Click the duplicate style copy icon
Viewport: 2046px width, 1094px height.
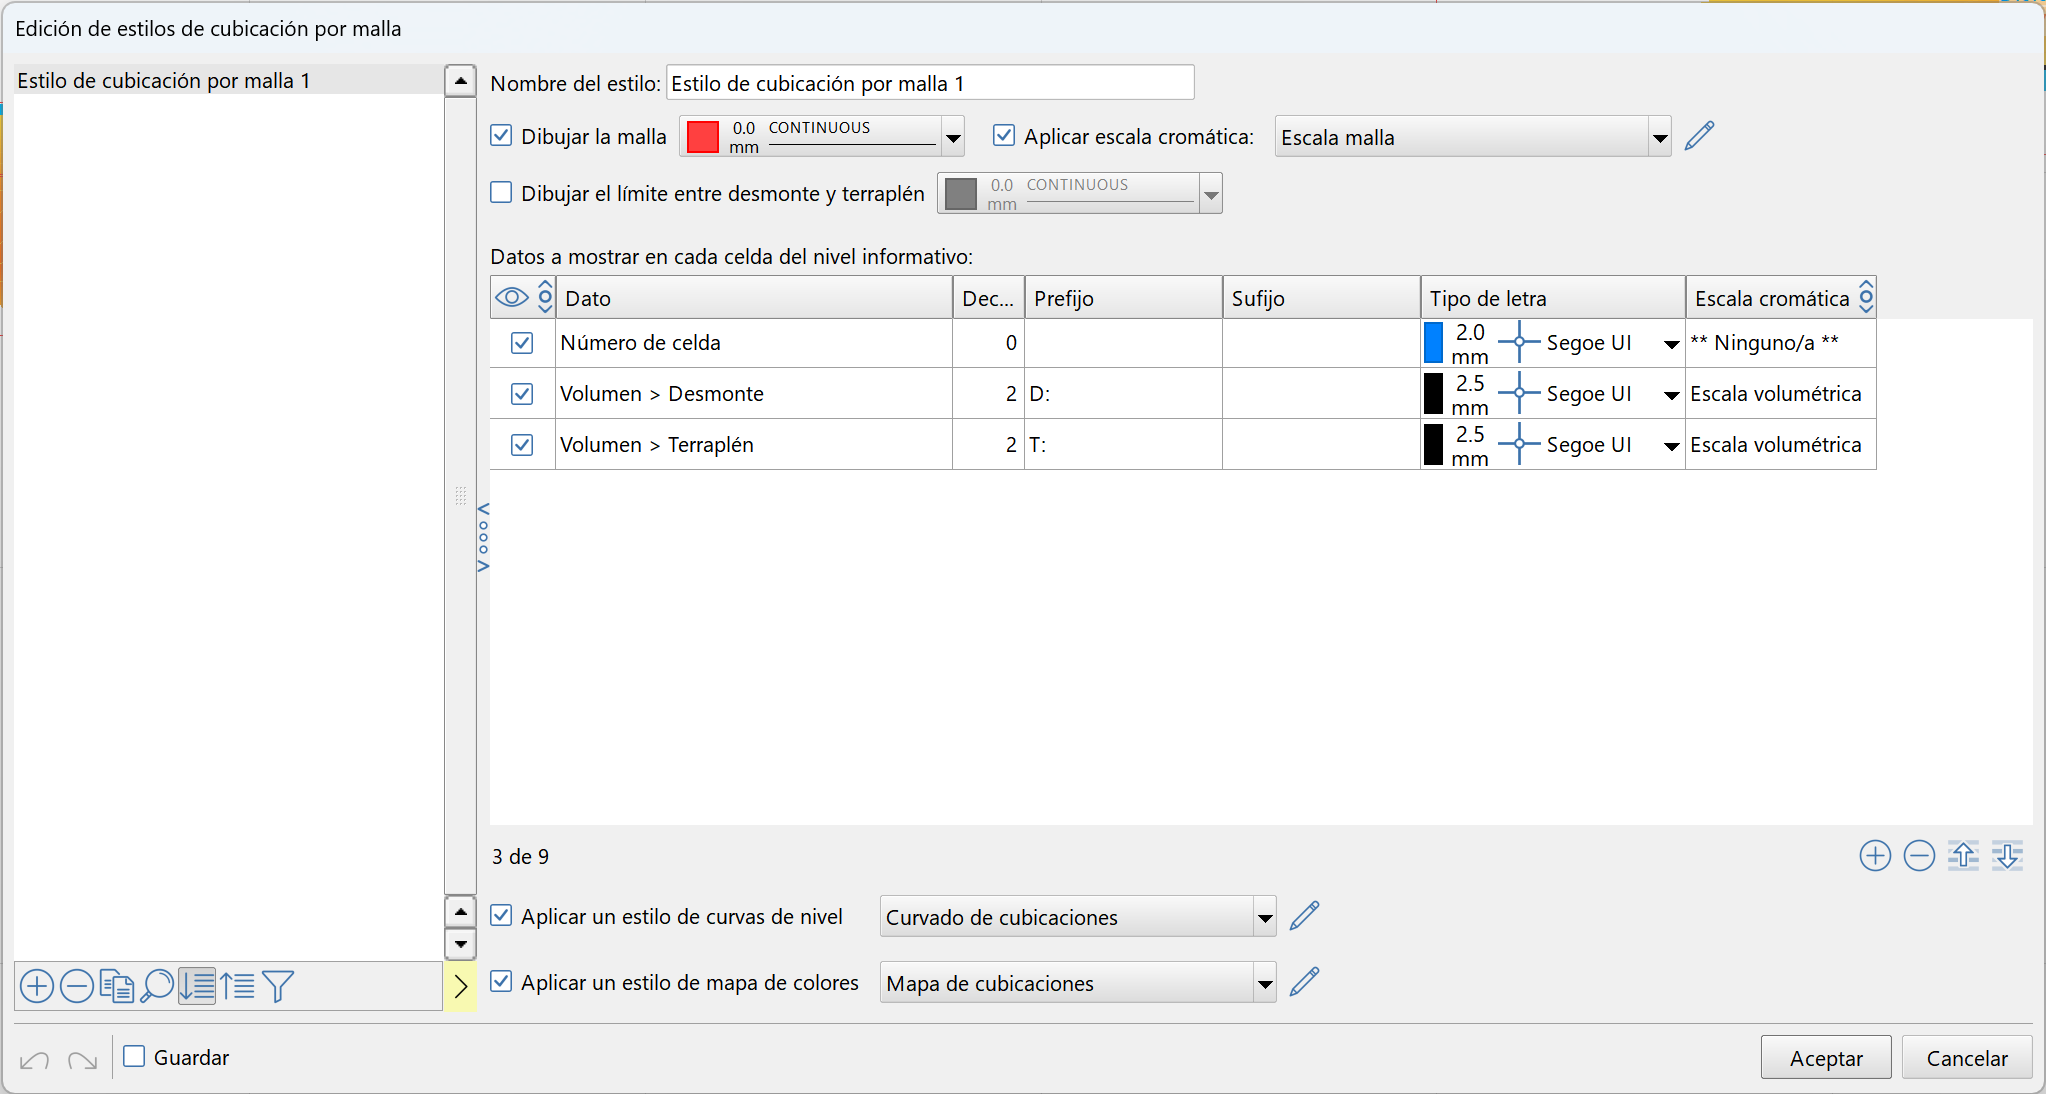(x=117, y=986)
